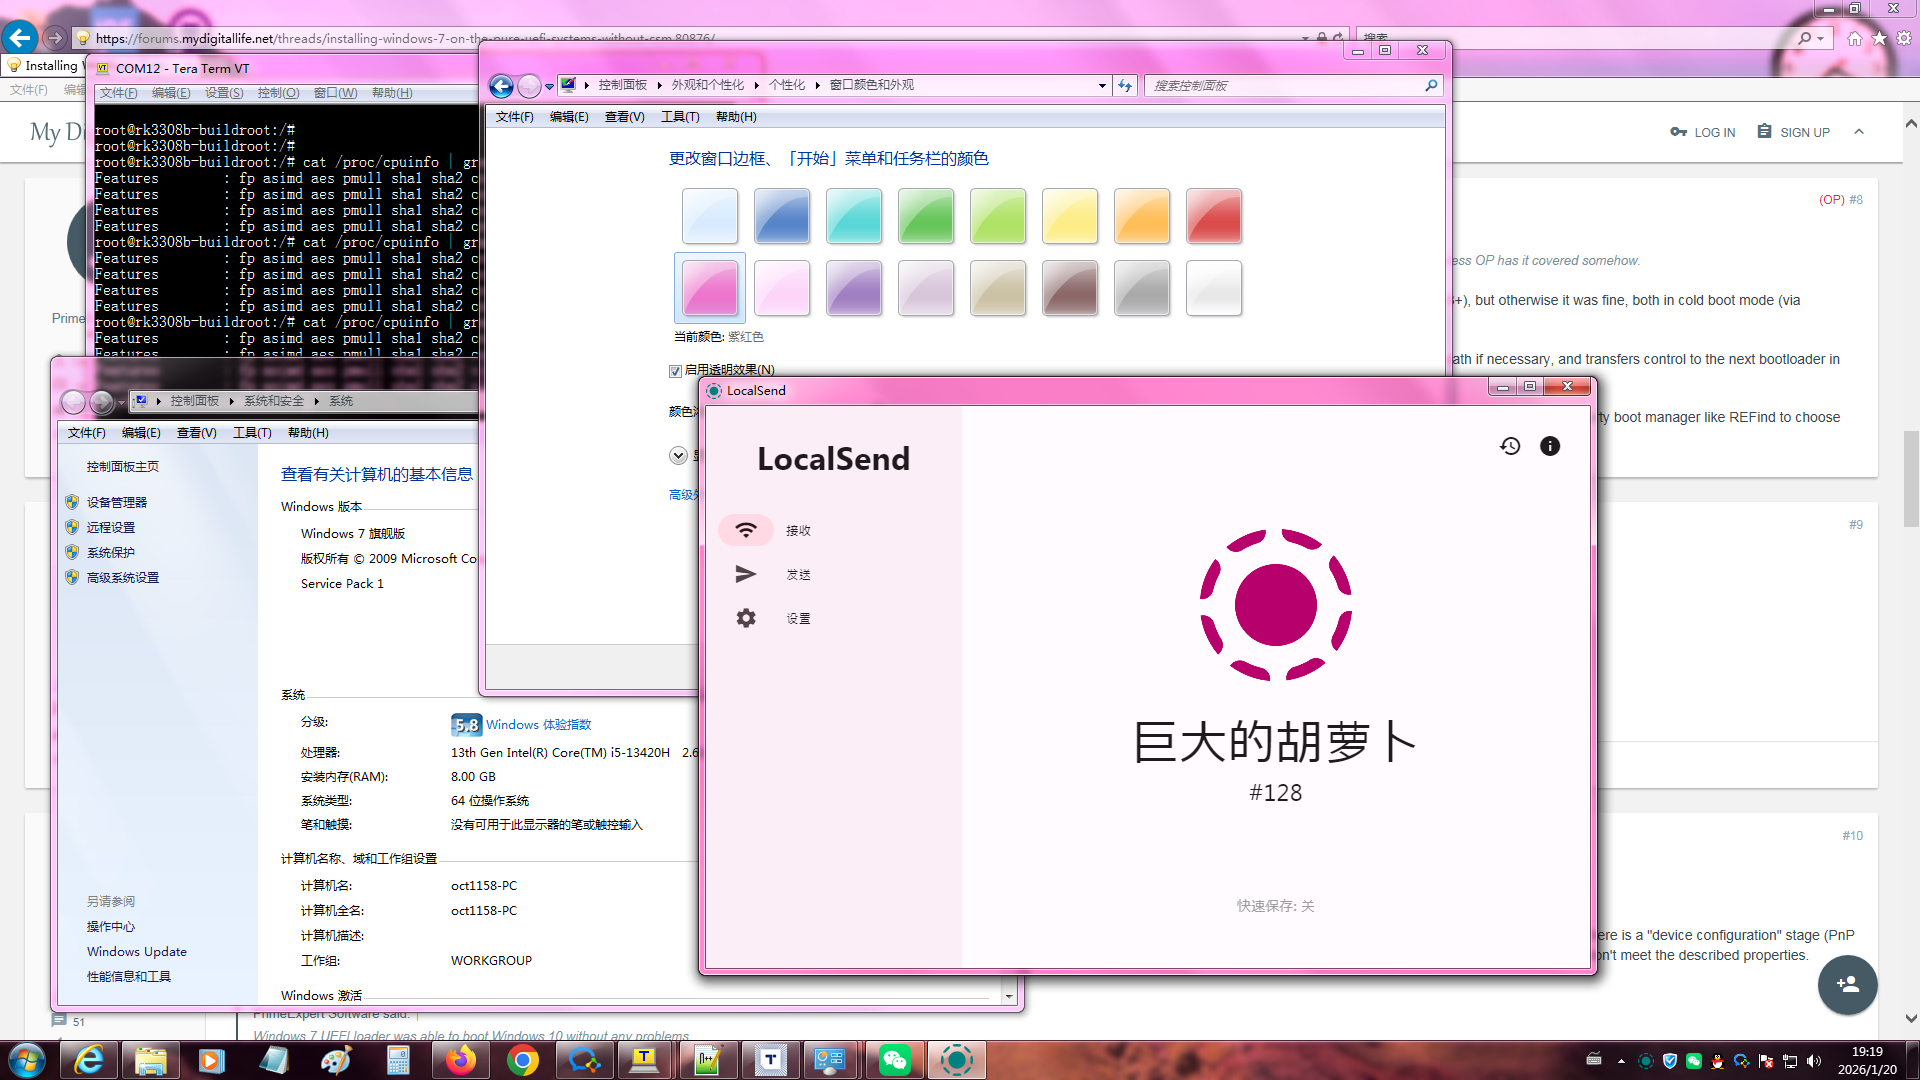Select the Receive (接收) Wi-Fi tab
This screenshot has width=1920, height=1080.
(746, 530)
